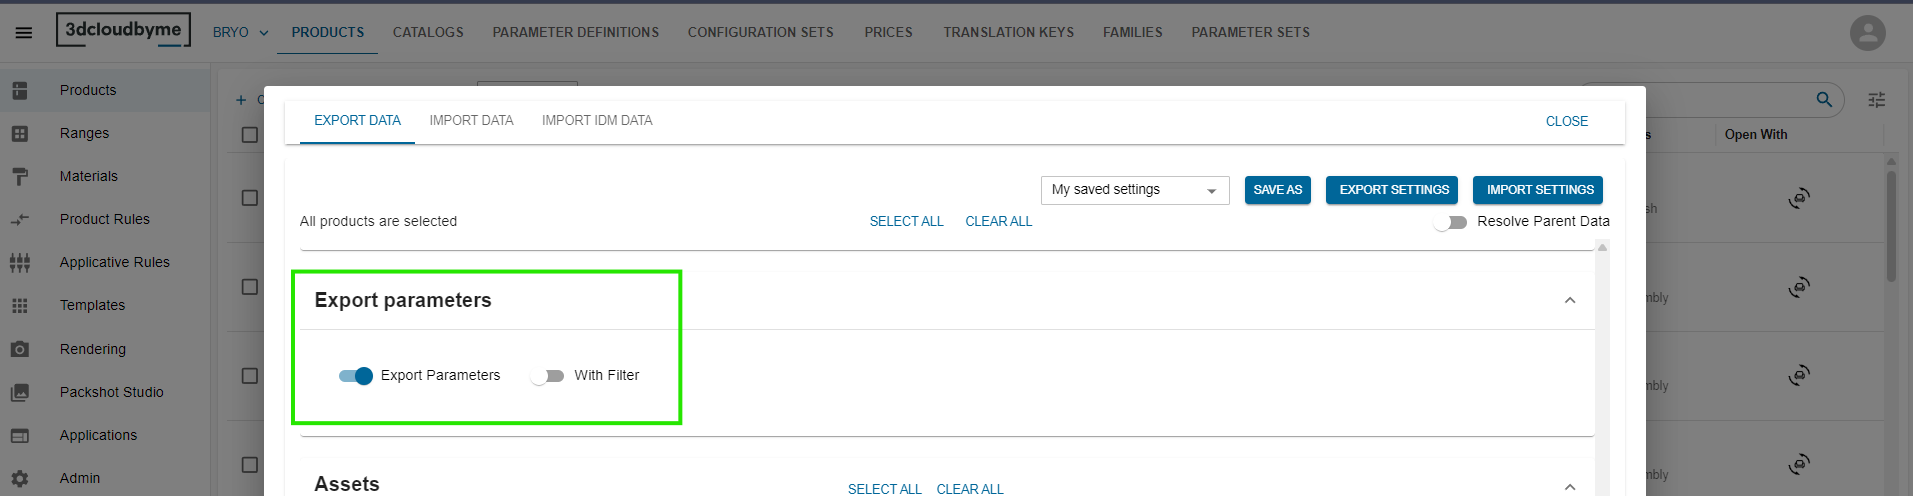1913x496 pixels.
Task: Open the filter tuning sliders icon
Action: 1877,99
